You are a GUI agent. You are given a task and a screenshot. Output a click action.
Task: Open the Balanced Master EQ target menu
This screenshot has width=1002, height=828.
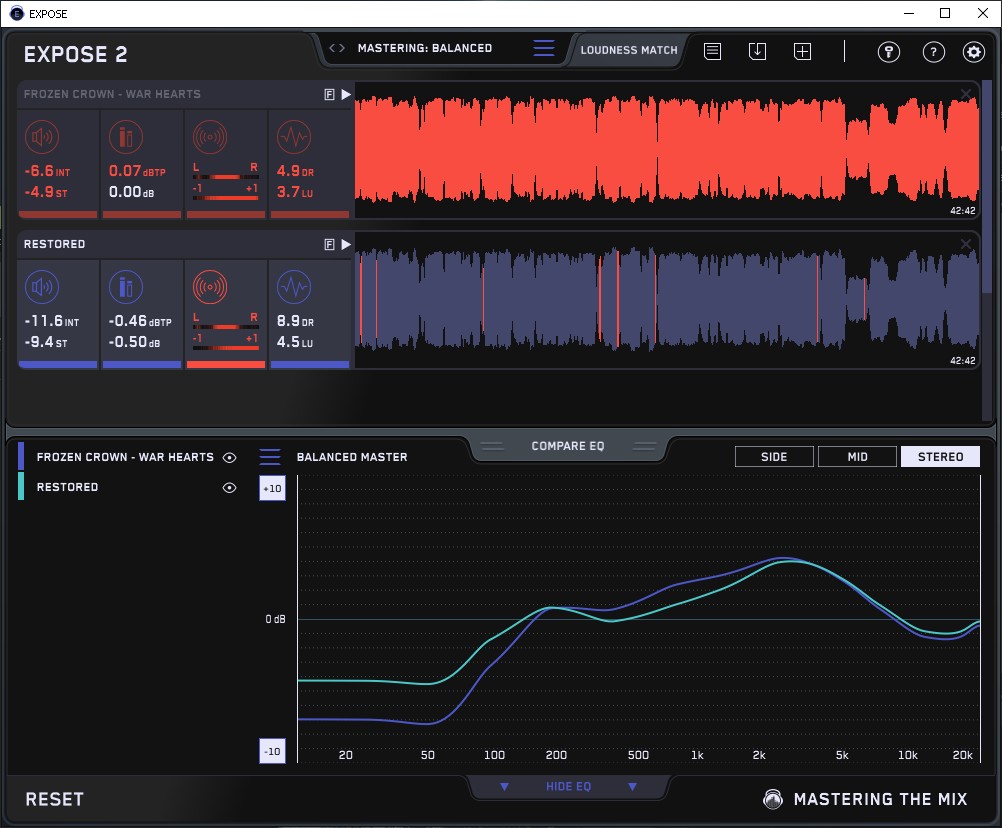pyautogui.click(x=271, y=457)
